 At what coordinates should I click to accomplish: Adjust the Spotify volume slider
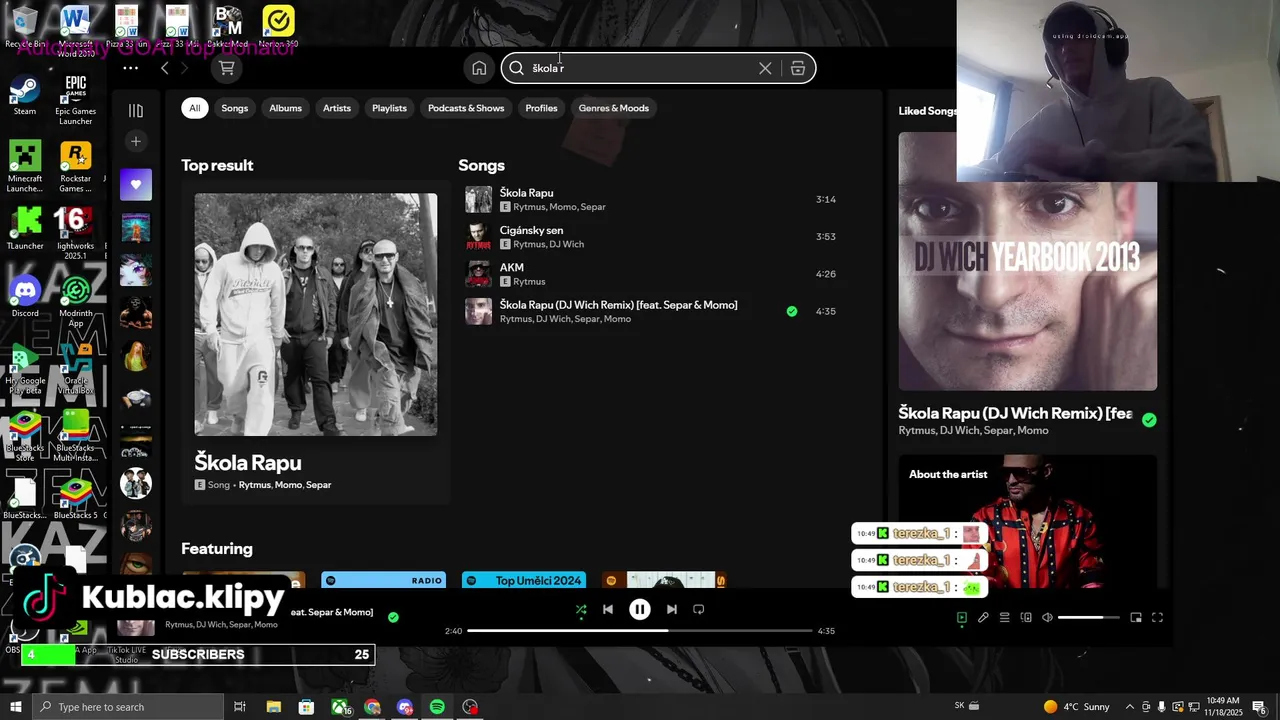click(1088, 618)
